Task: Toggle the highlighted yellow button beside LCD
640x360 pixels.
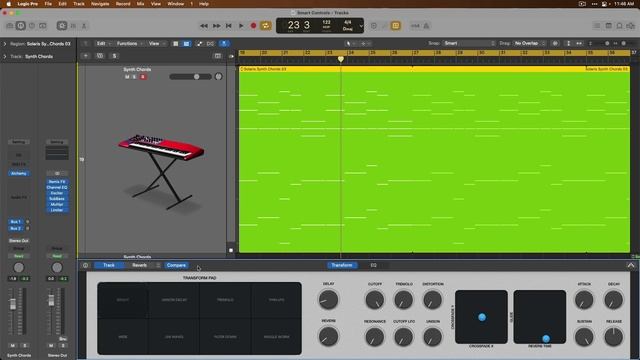Action: point(396,26)
